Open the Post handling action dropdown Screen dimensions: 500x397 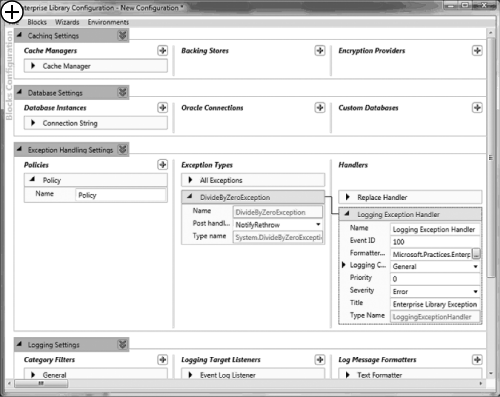coord(318,224)
